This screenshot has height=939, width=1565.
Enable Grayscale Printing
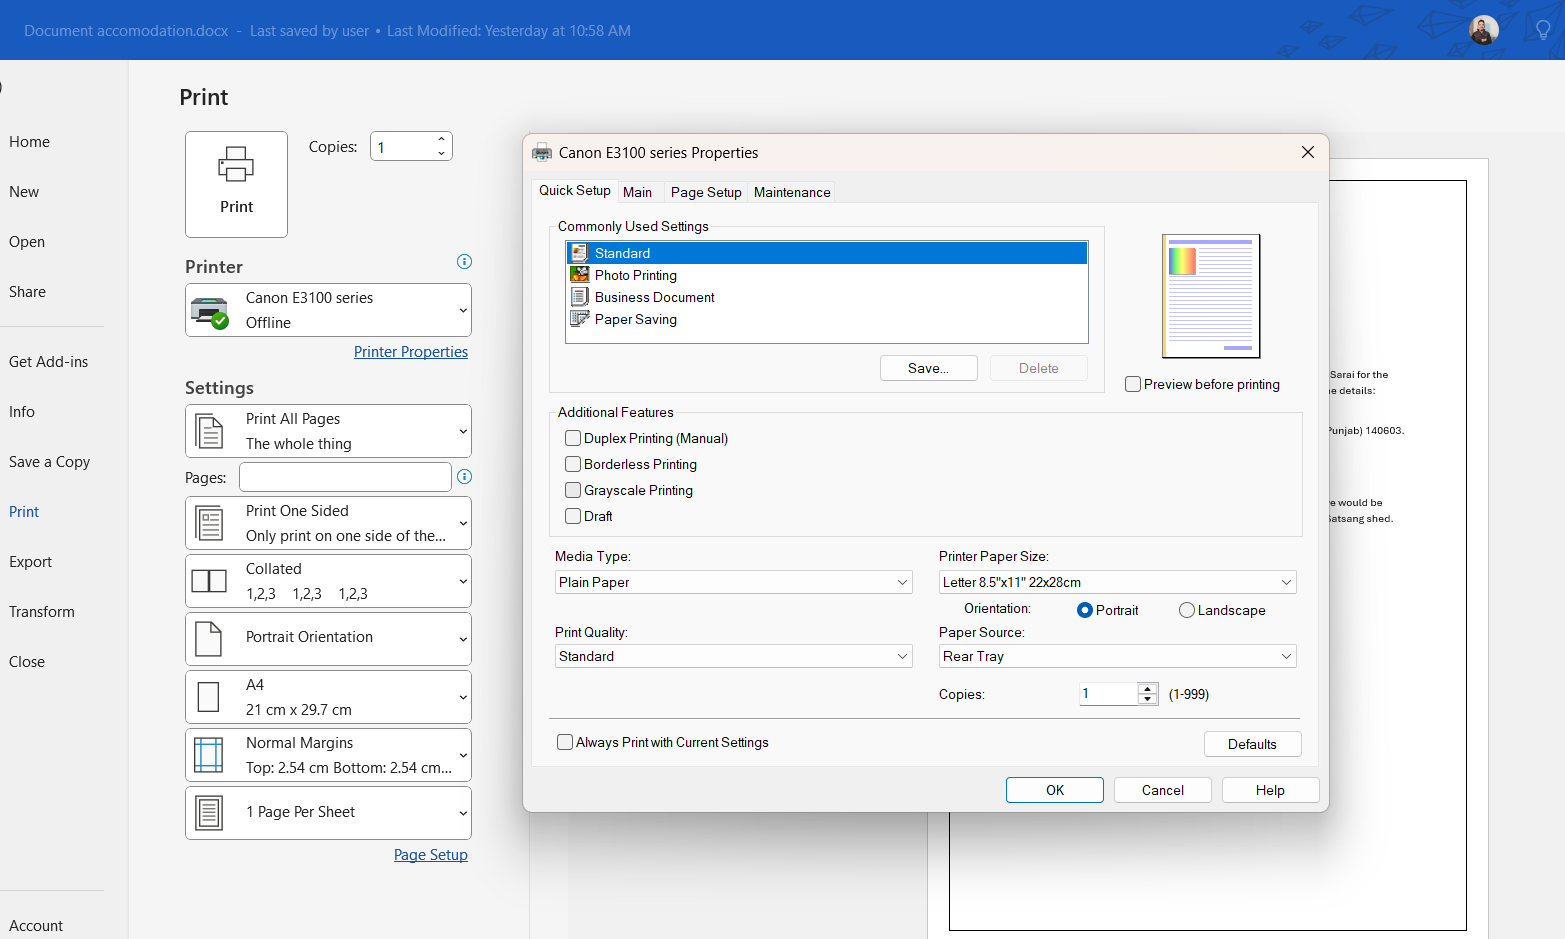tap(572, 490)
